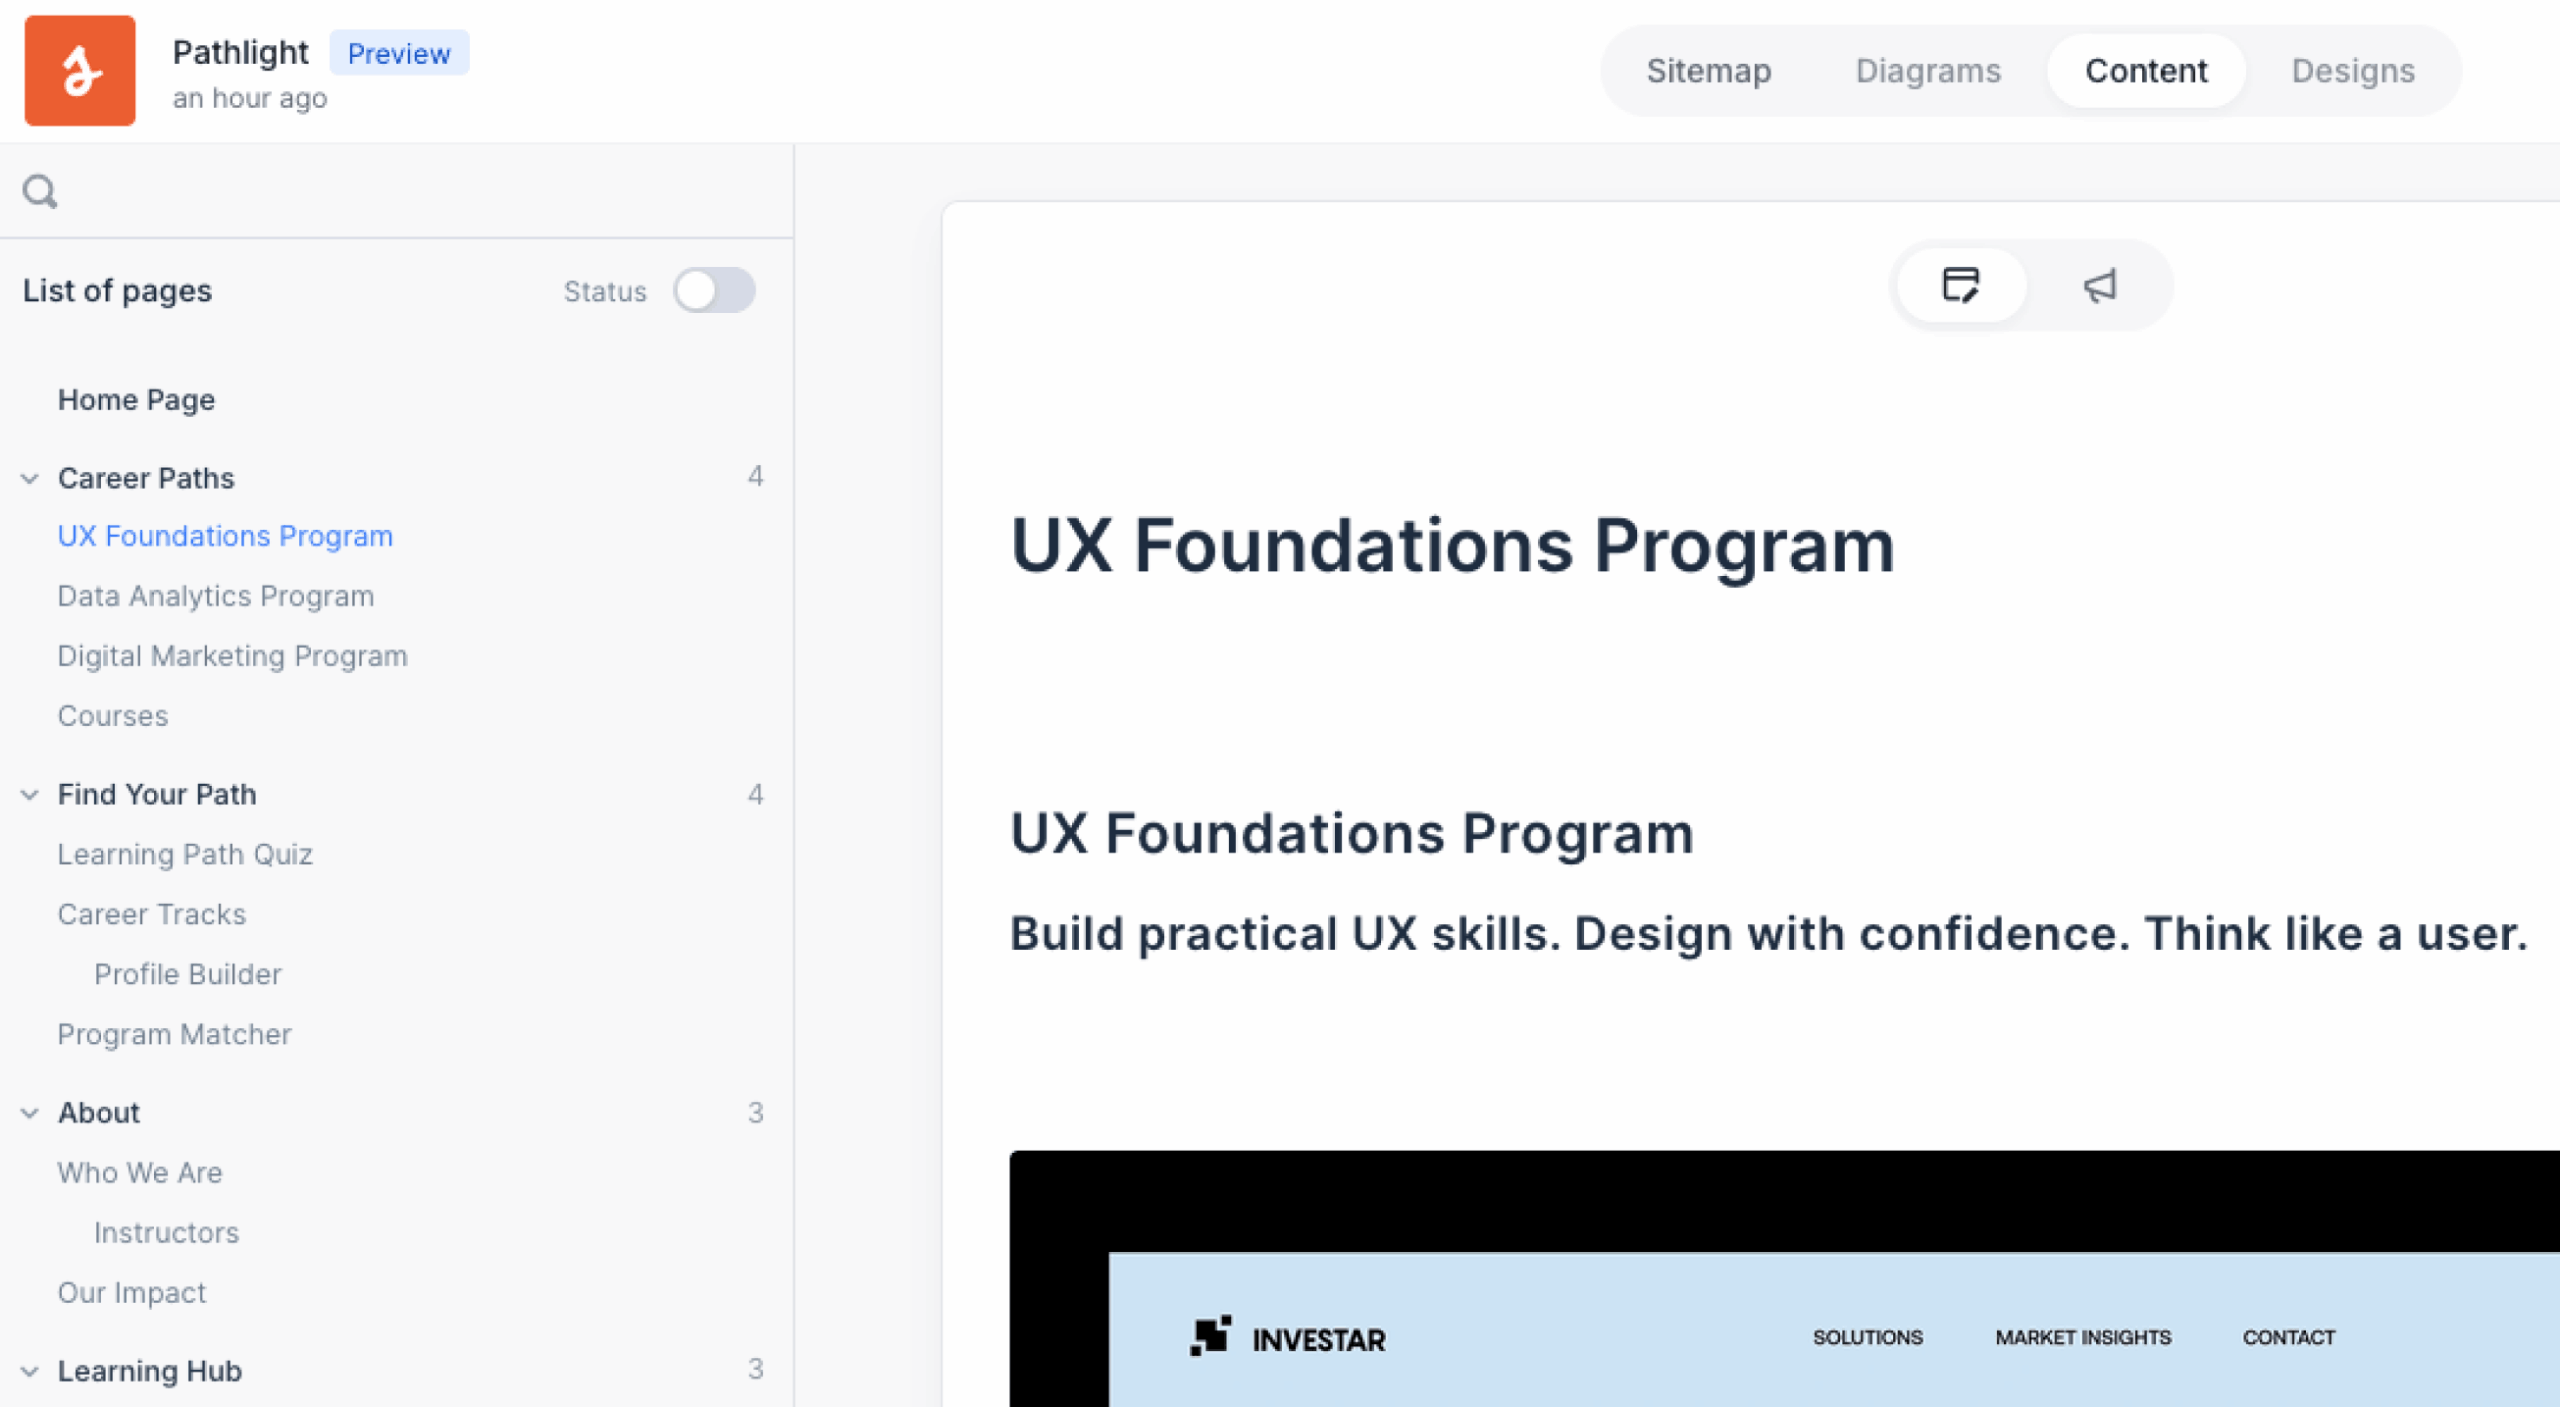Click the Learning Hub page count 3

[x=756, y=1369]
